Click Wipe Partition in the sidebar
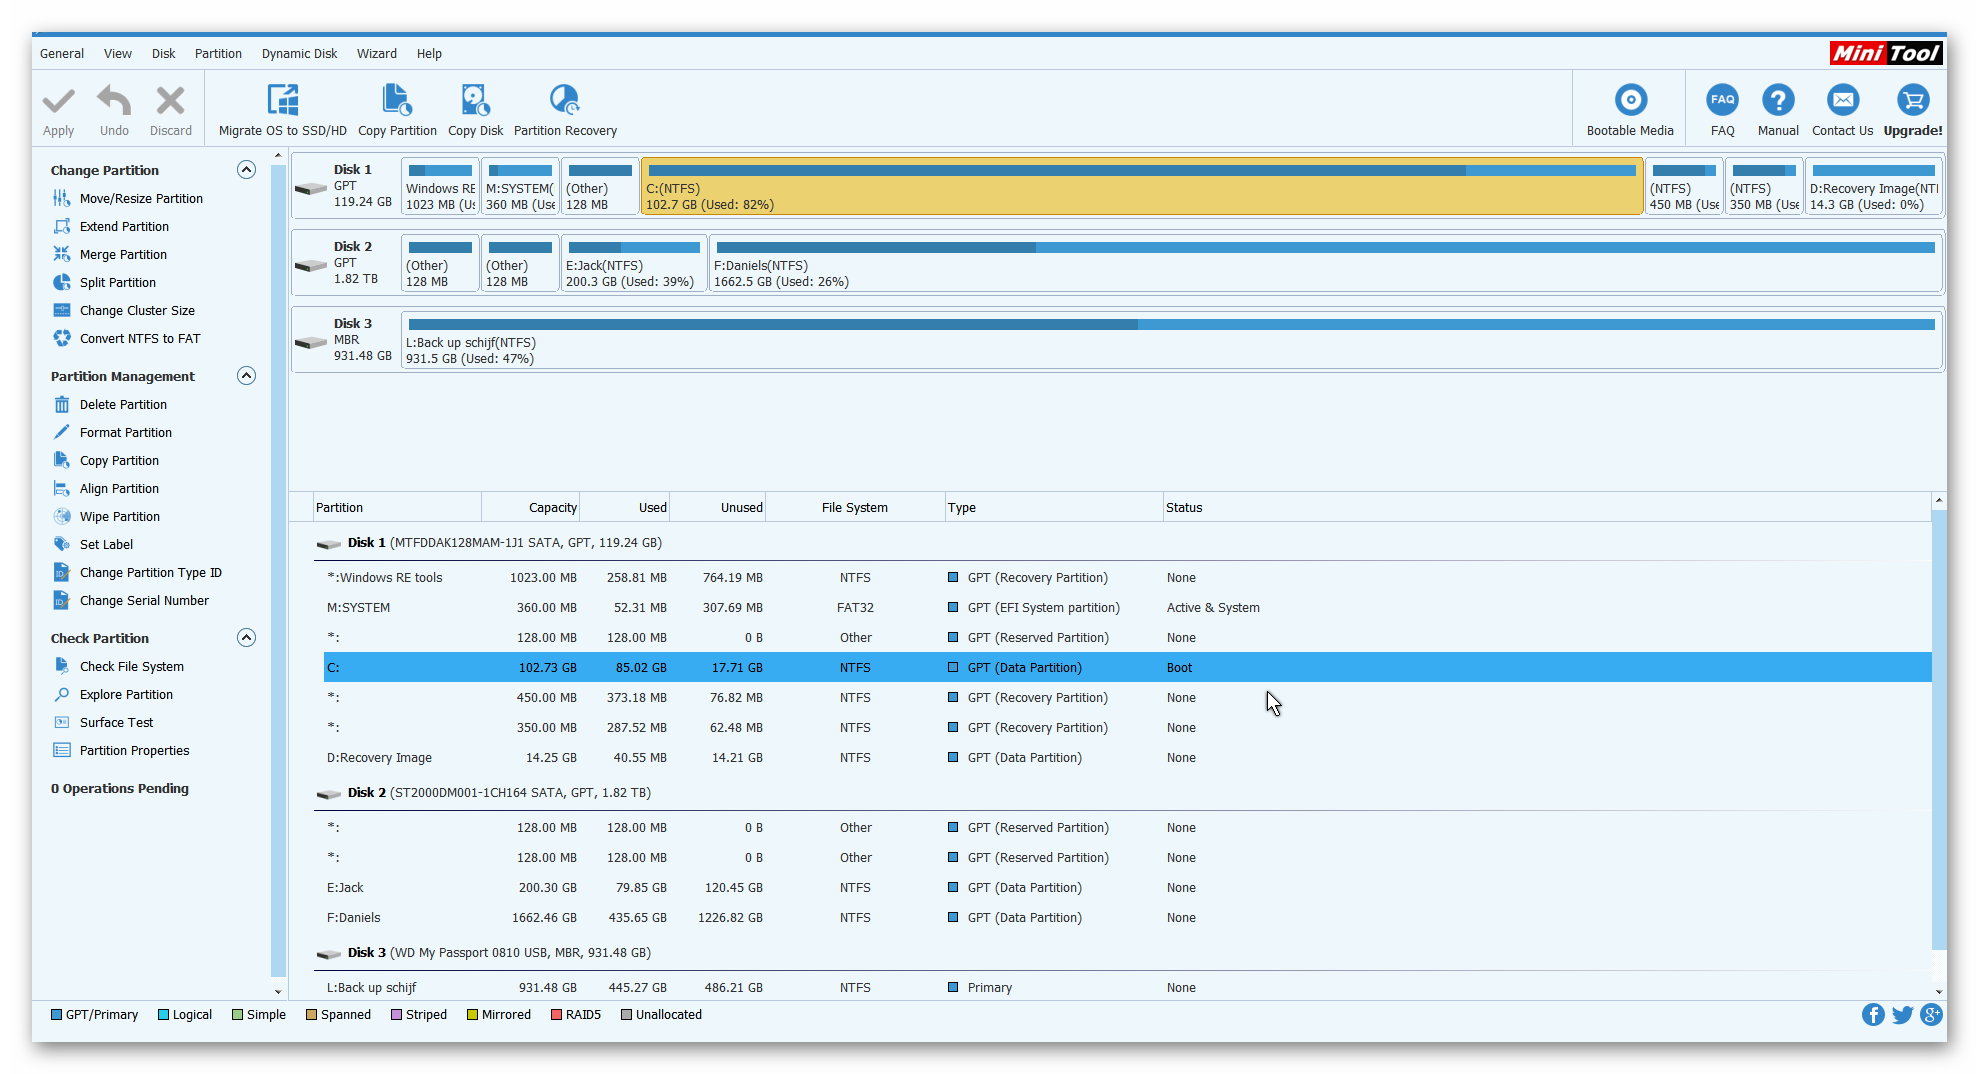Viewport: 1979px width, 1074px height. tap(119, 517)
